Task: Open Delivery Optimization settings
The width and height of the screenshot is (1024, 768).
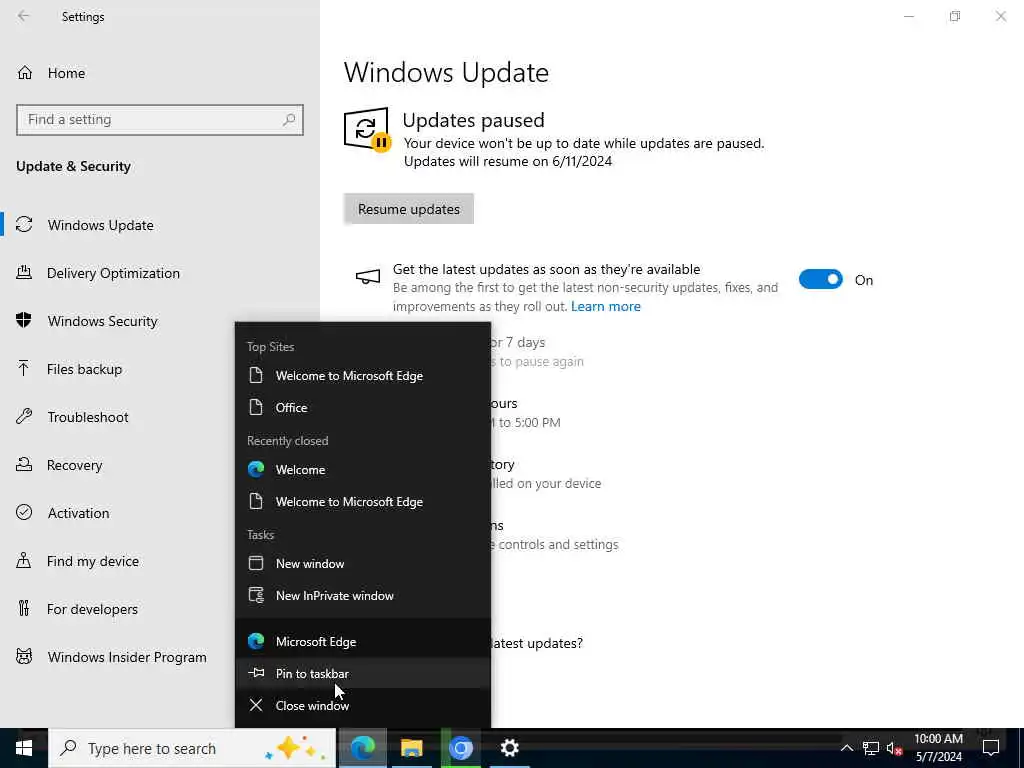Action: click(113, 273)
